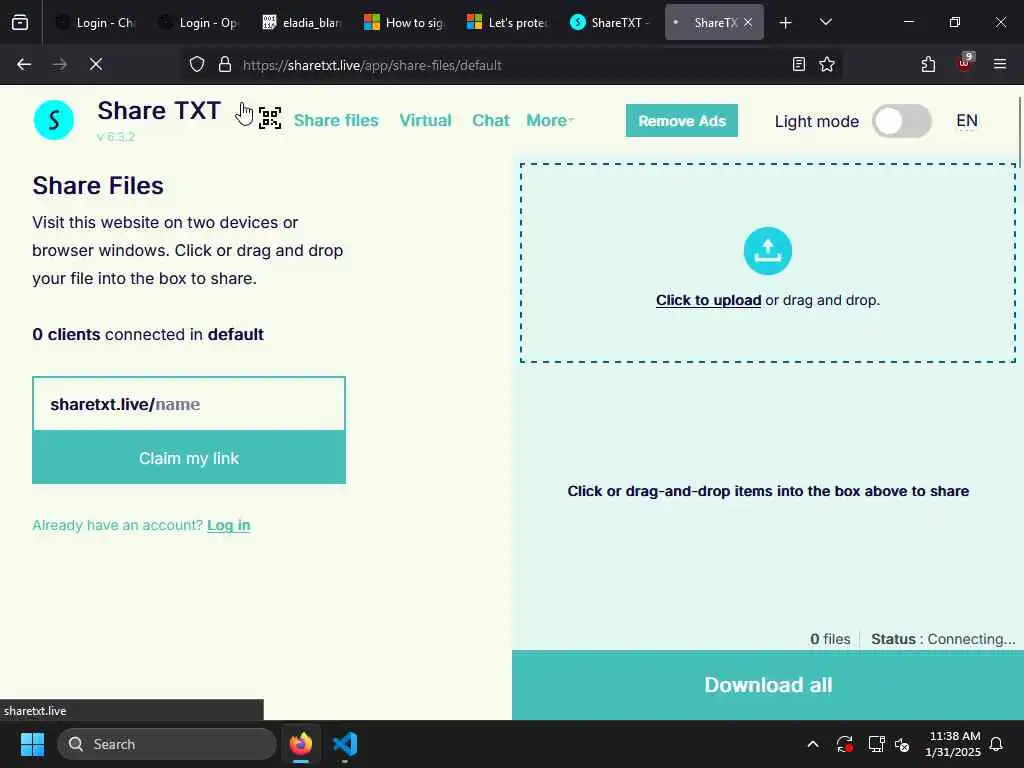View site security lock info
Viewport: 1024px width, 768px height.
click(x=225, y=65)
